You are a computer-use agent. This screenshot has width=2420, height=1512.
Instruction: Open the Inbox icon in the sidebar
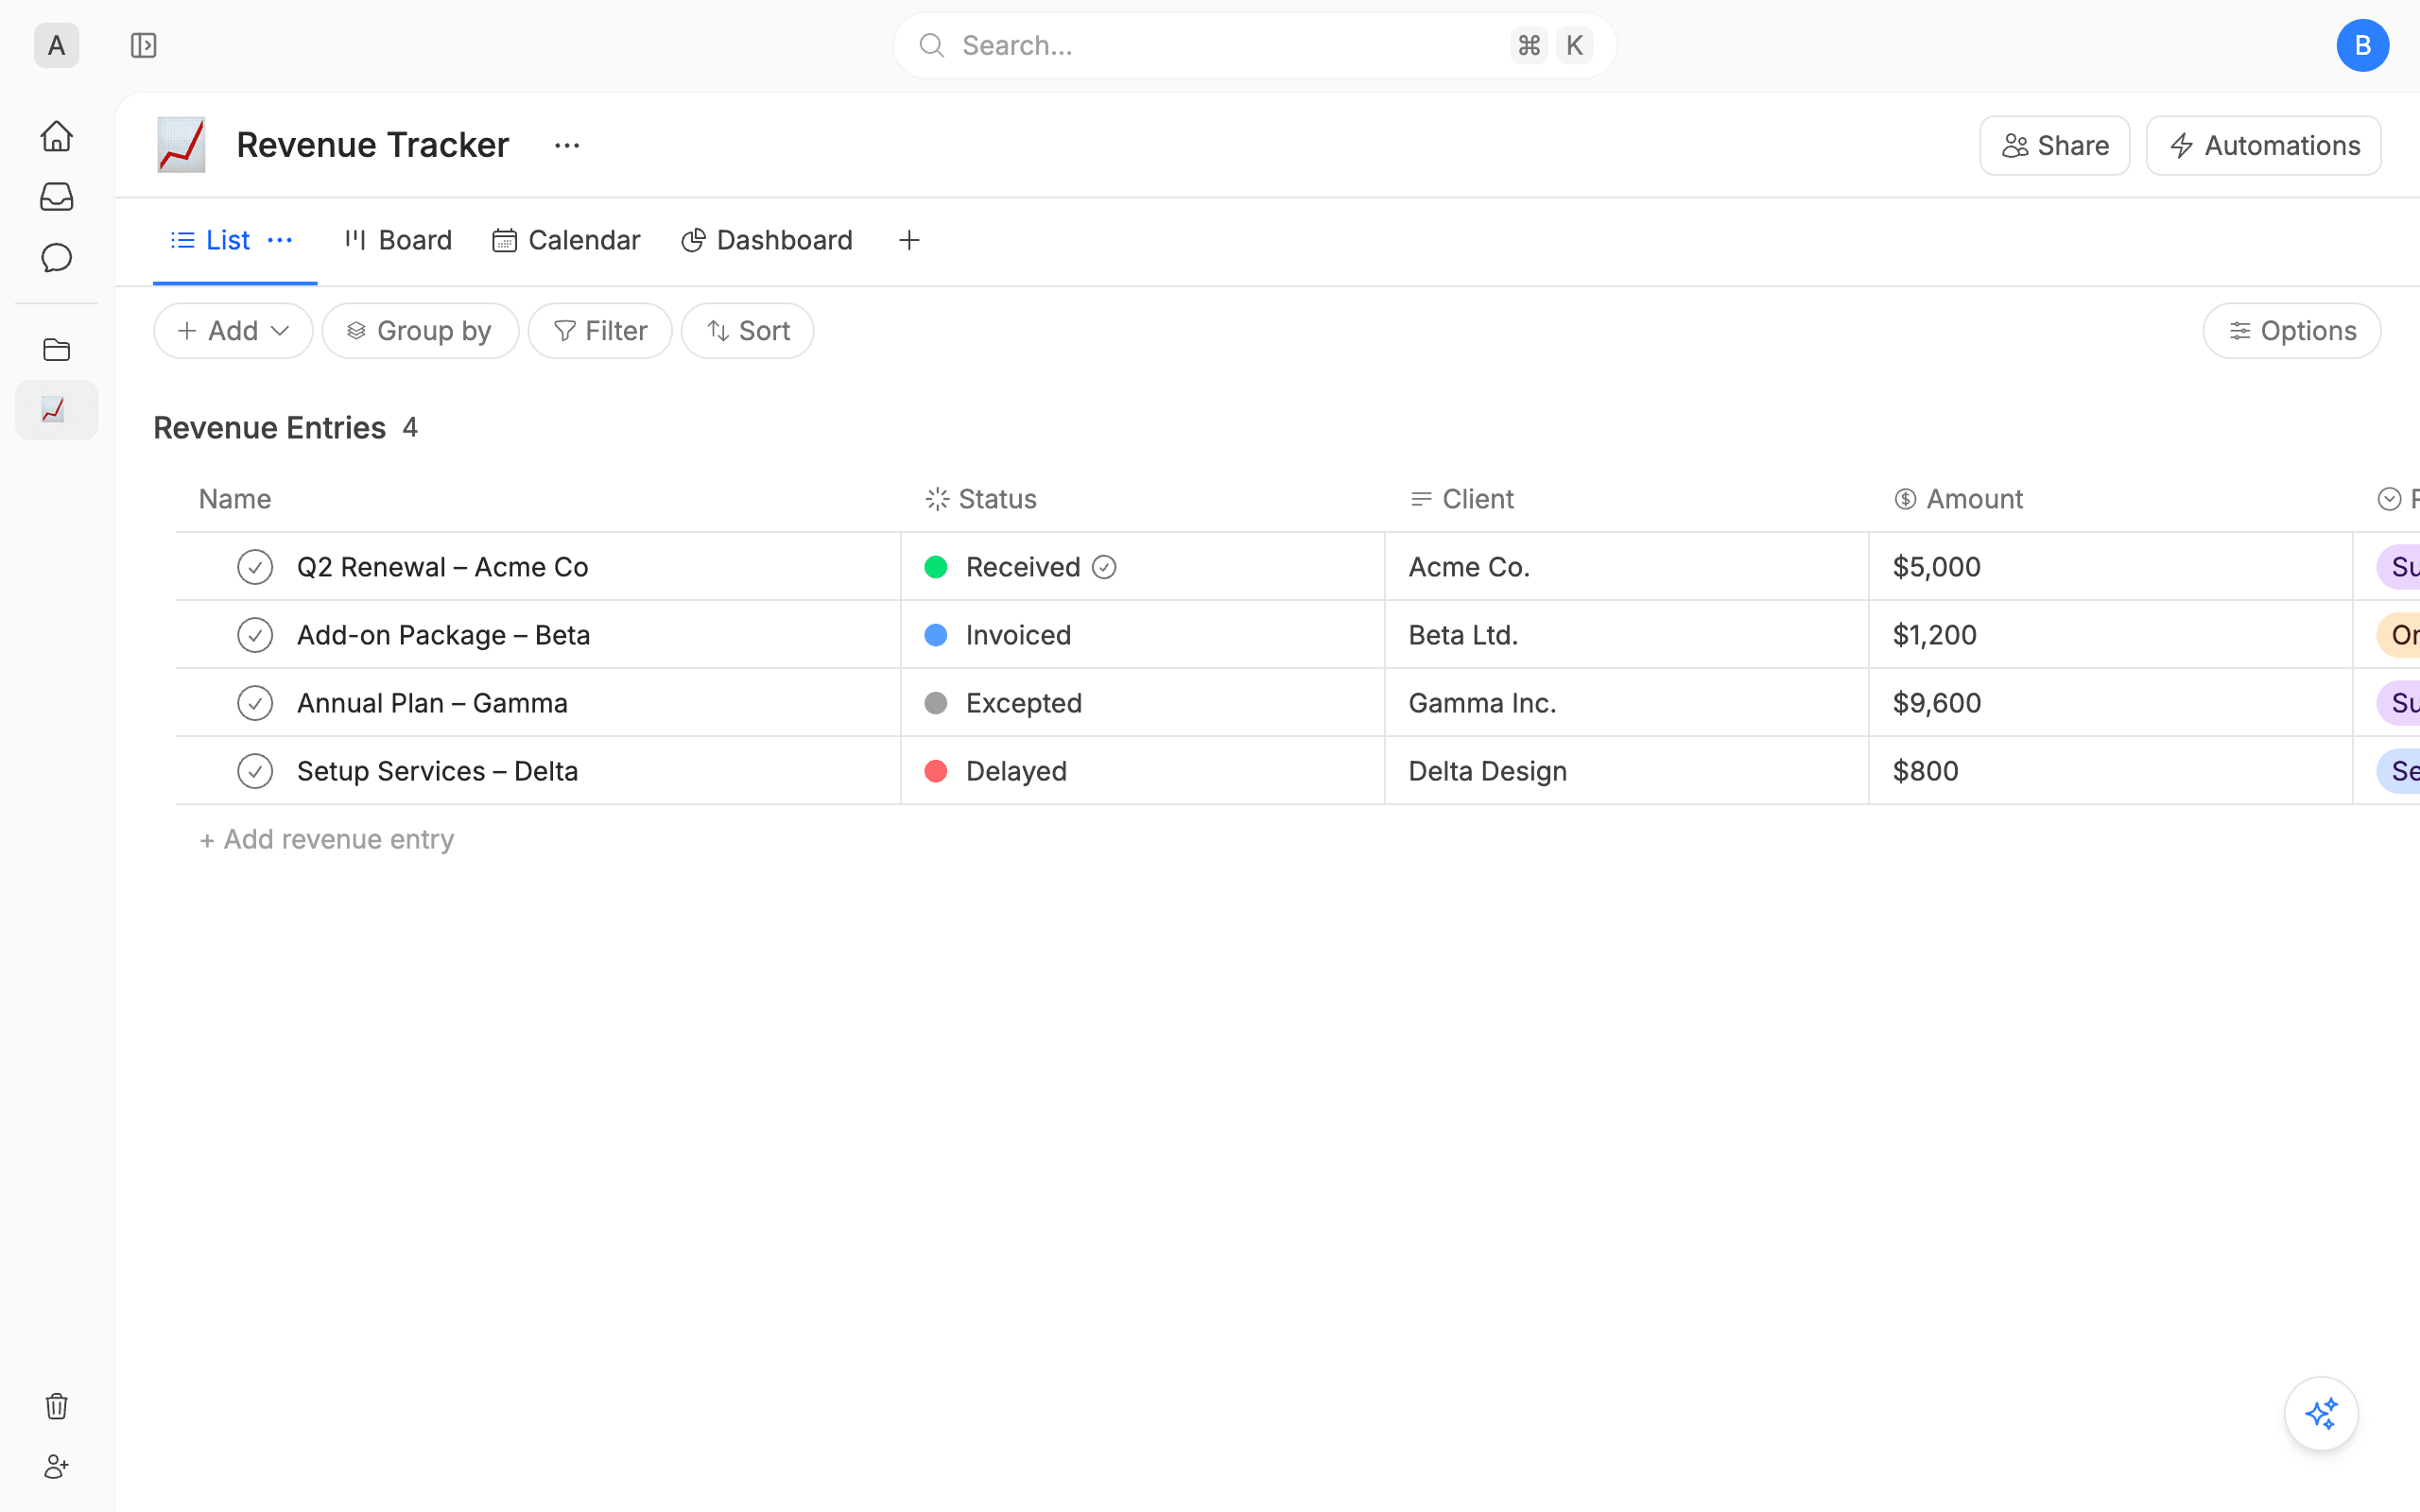56,197
